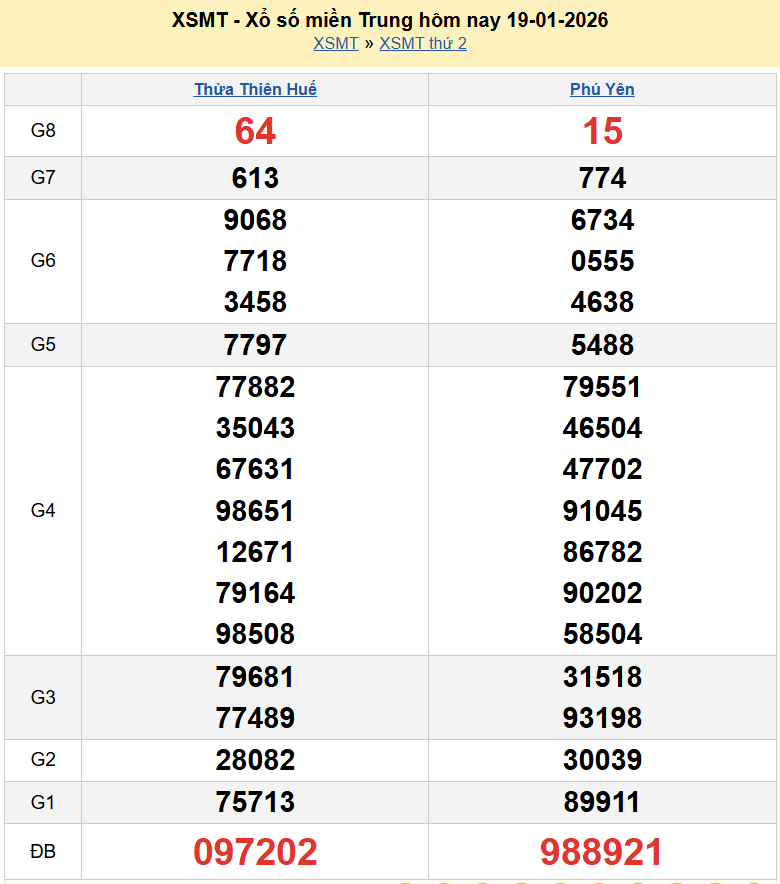
Task: Click the G5 number 7797
Action: pos(255,345)
